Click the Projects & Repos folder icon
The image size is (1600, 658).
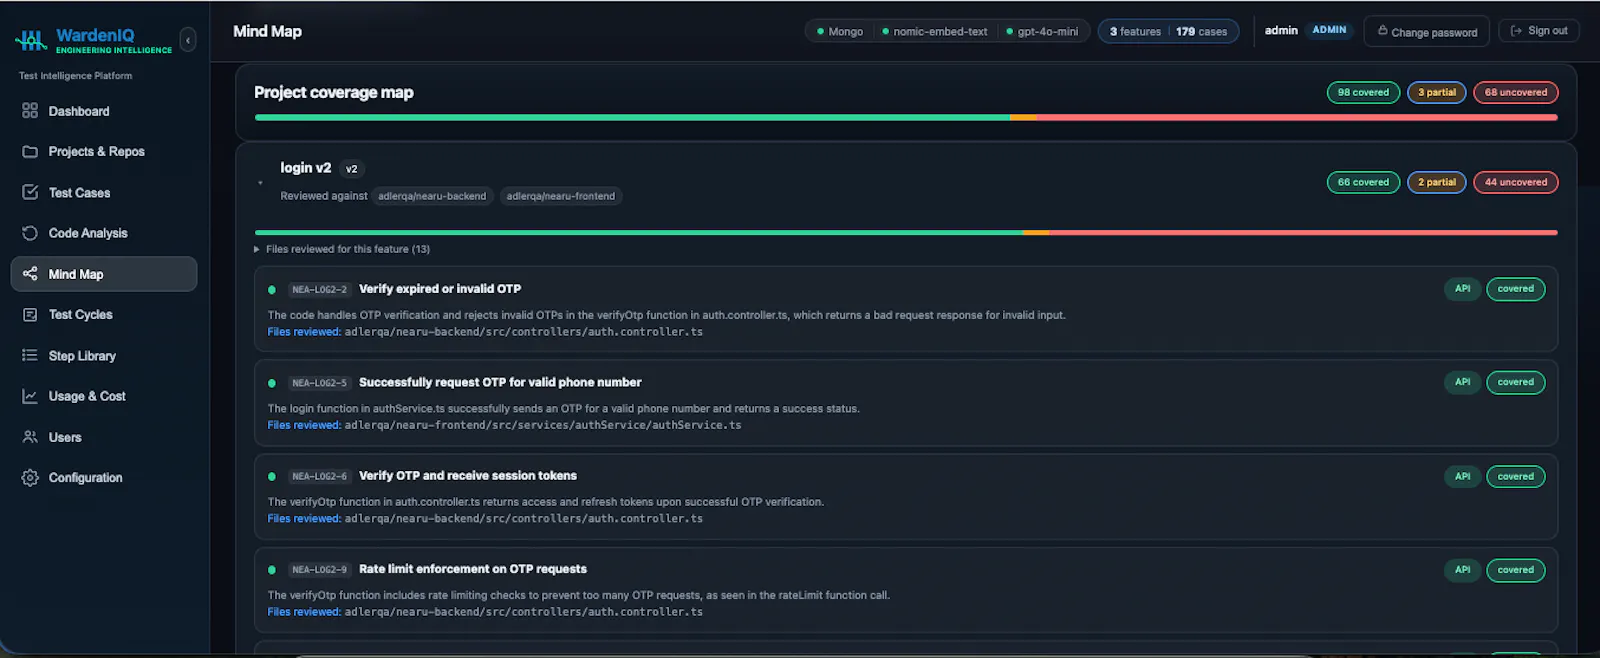click(30, 152)
